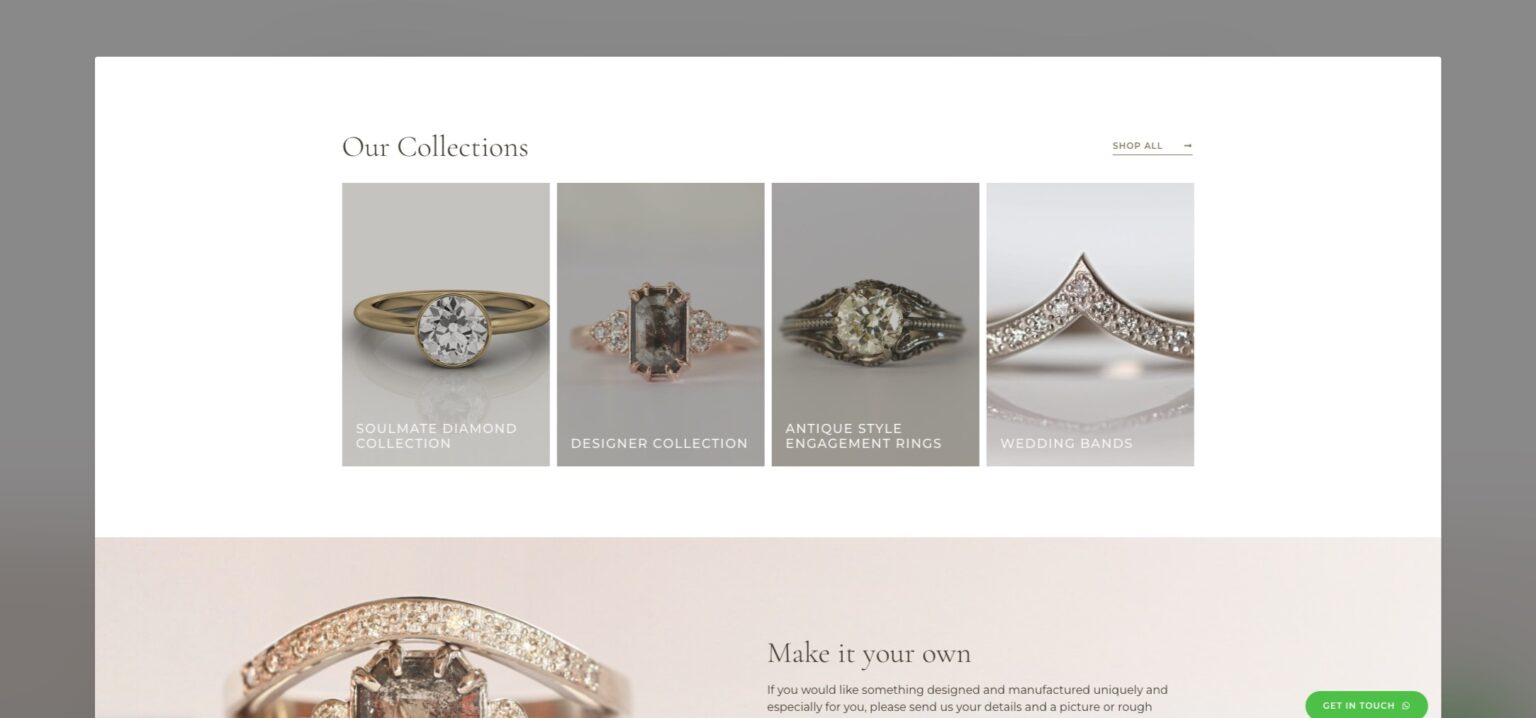Open the Designer Collection label
This screenshot has width=1536, height=718.
pos(659,443)
